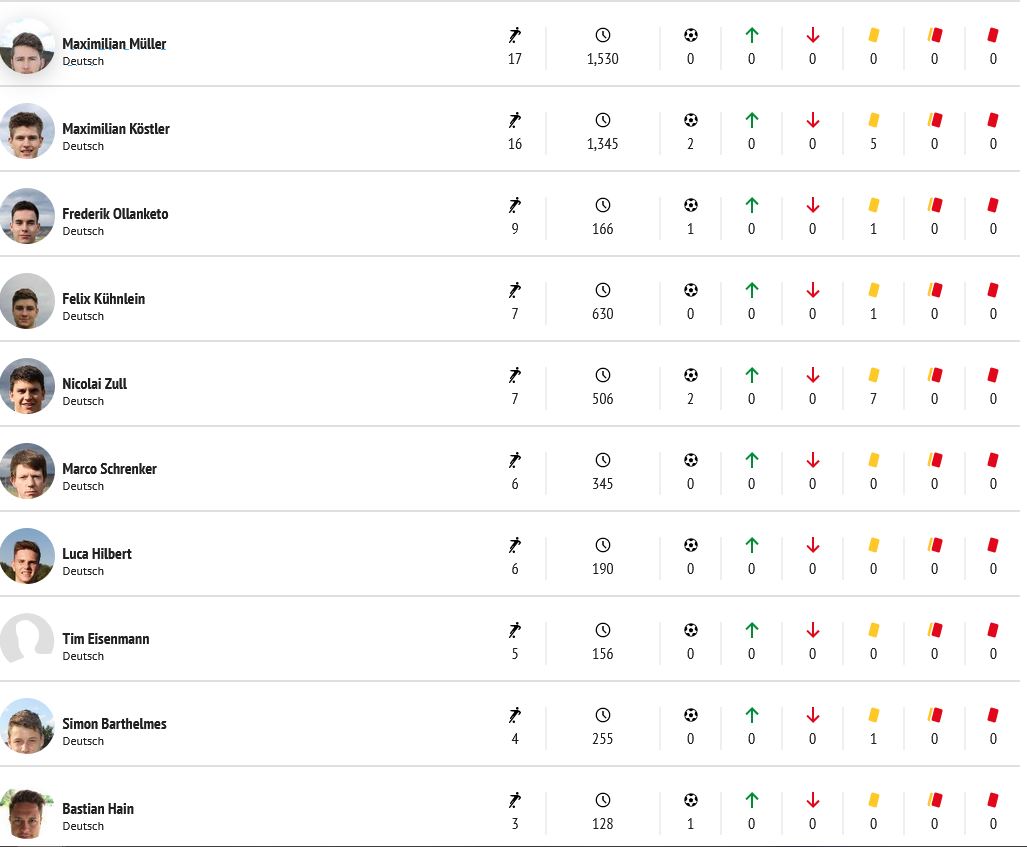Click the 1,530 minutes value for Müller

603,59
